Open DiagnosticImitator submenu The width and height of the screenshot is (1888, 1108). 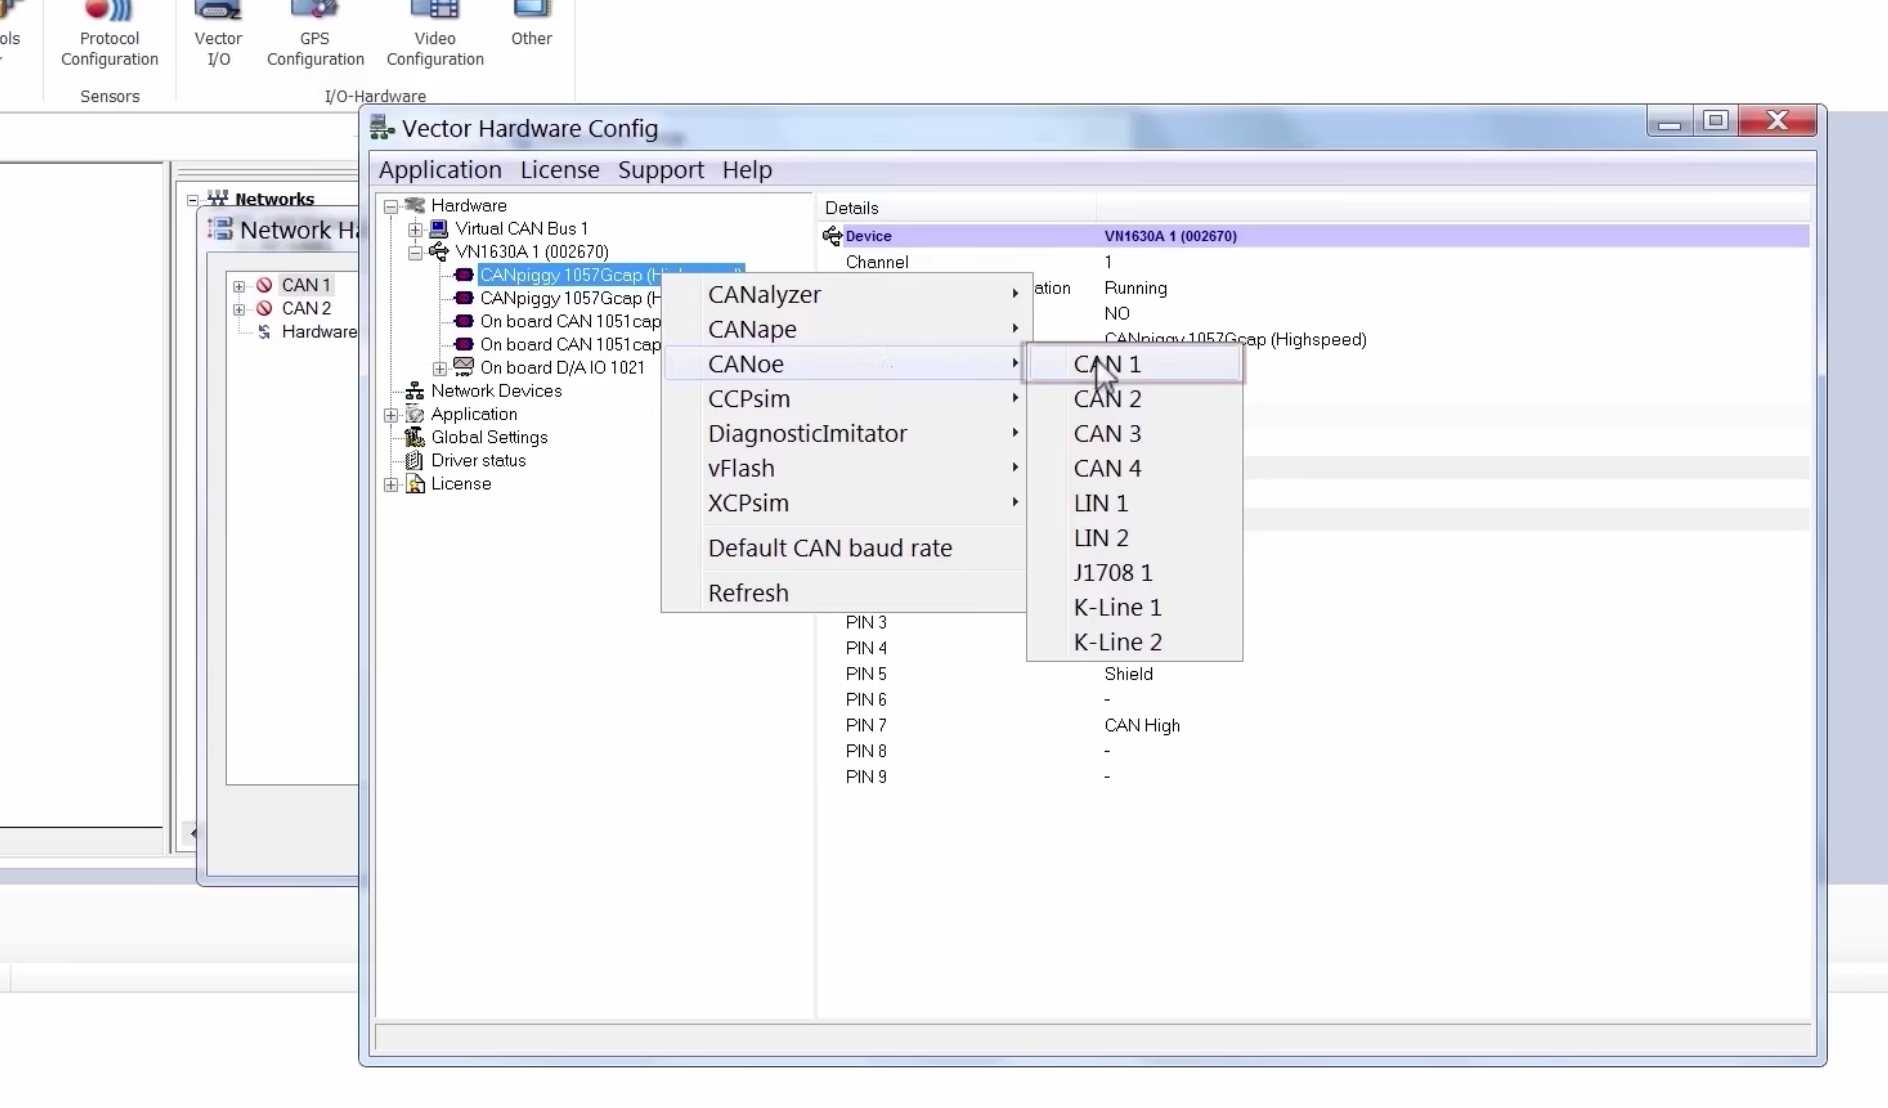click(x=844, y=433)
